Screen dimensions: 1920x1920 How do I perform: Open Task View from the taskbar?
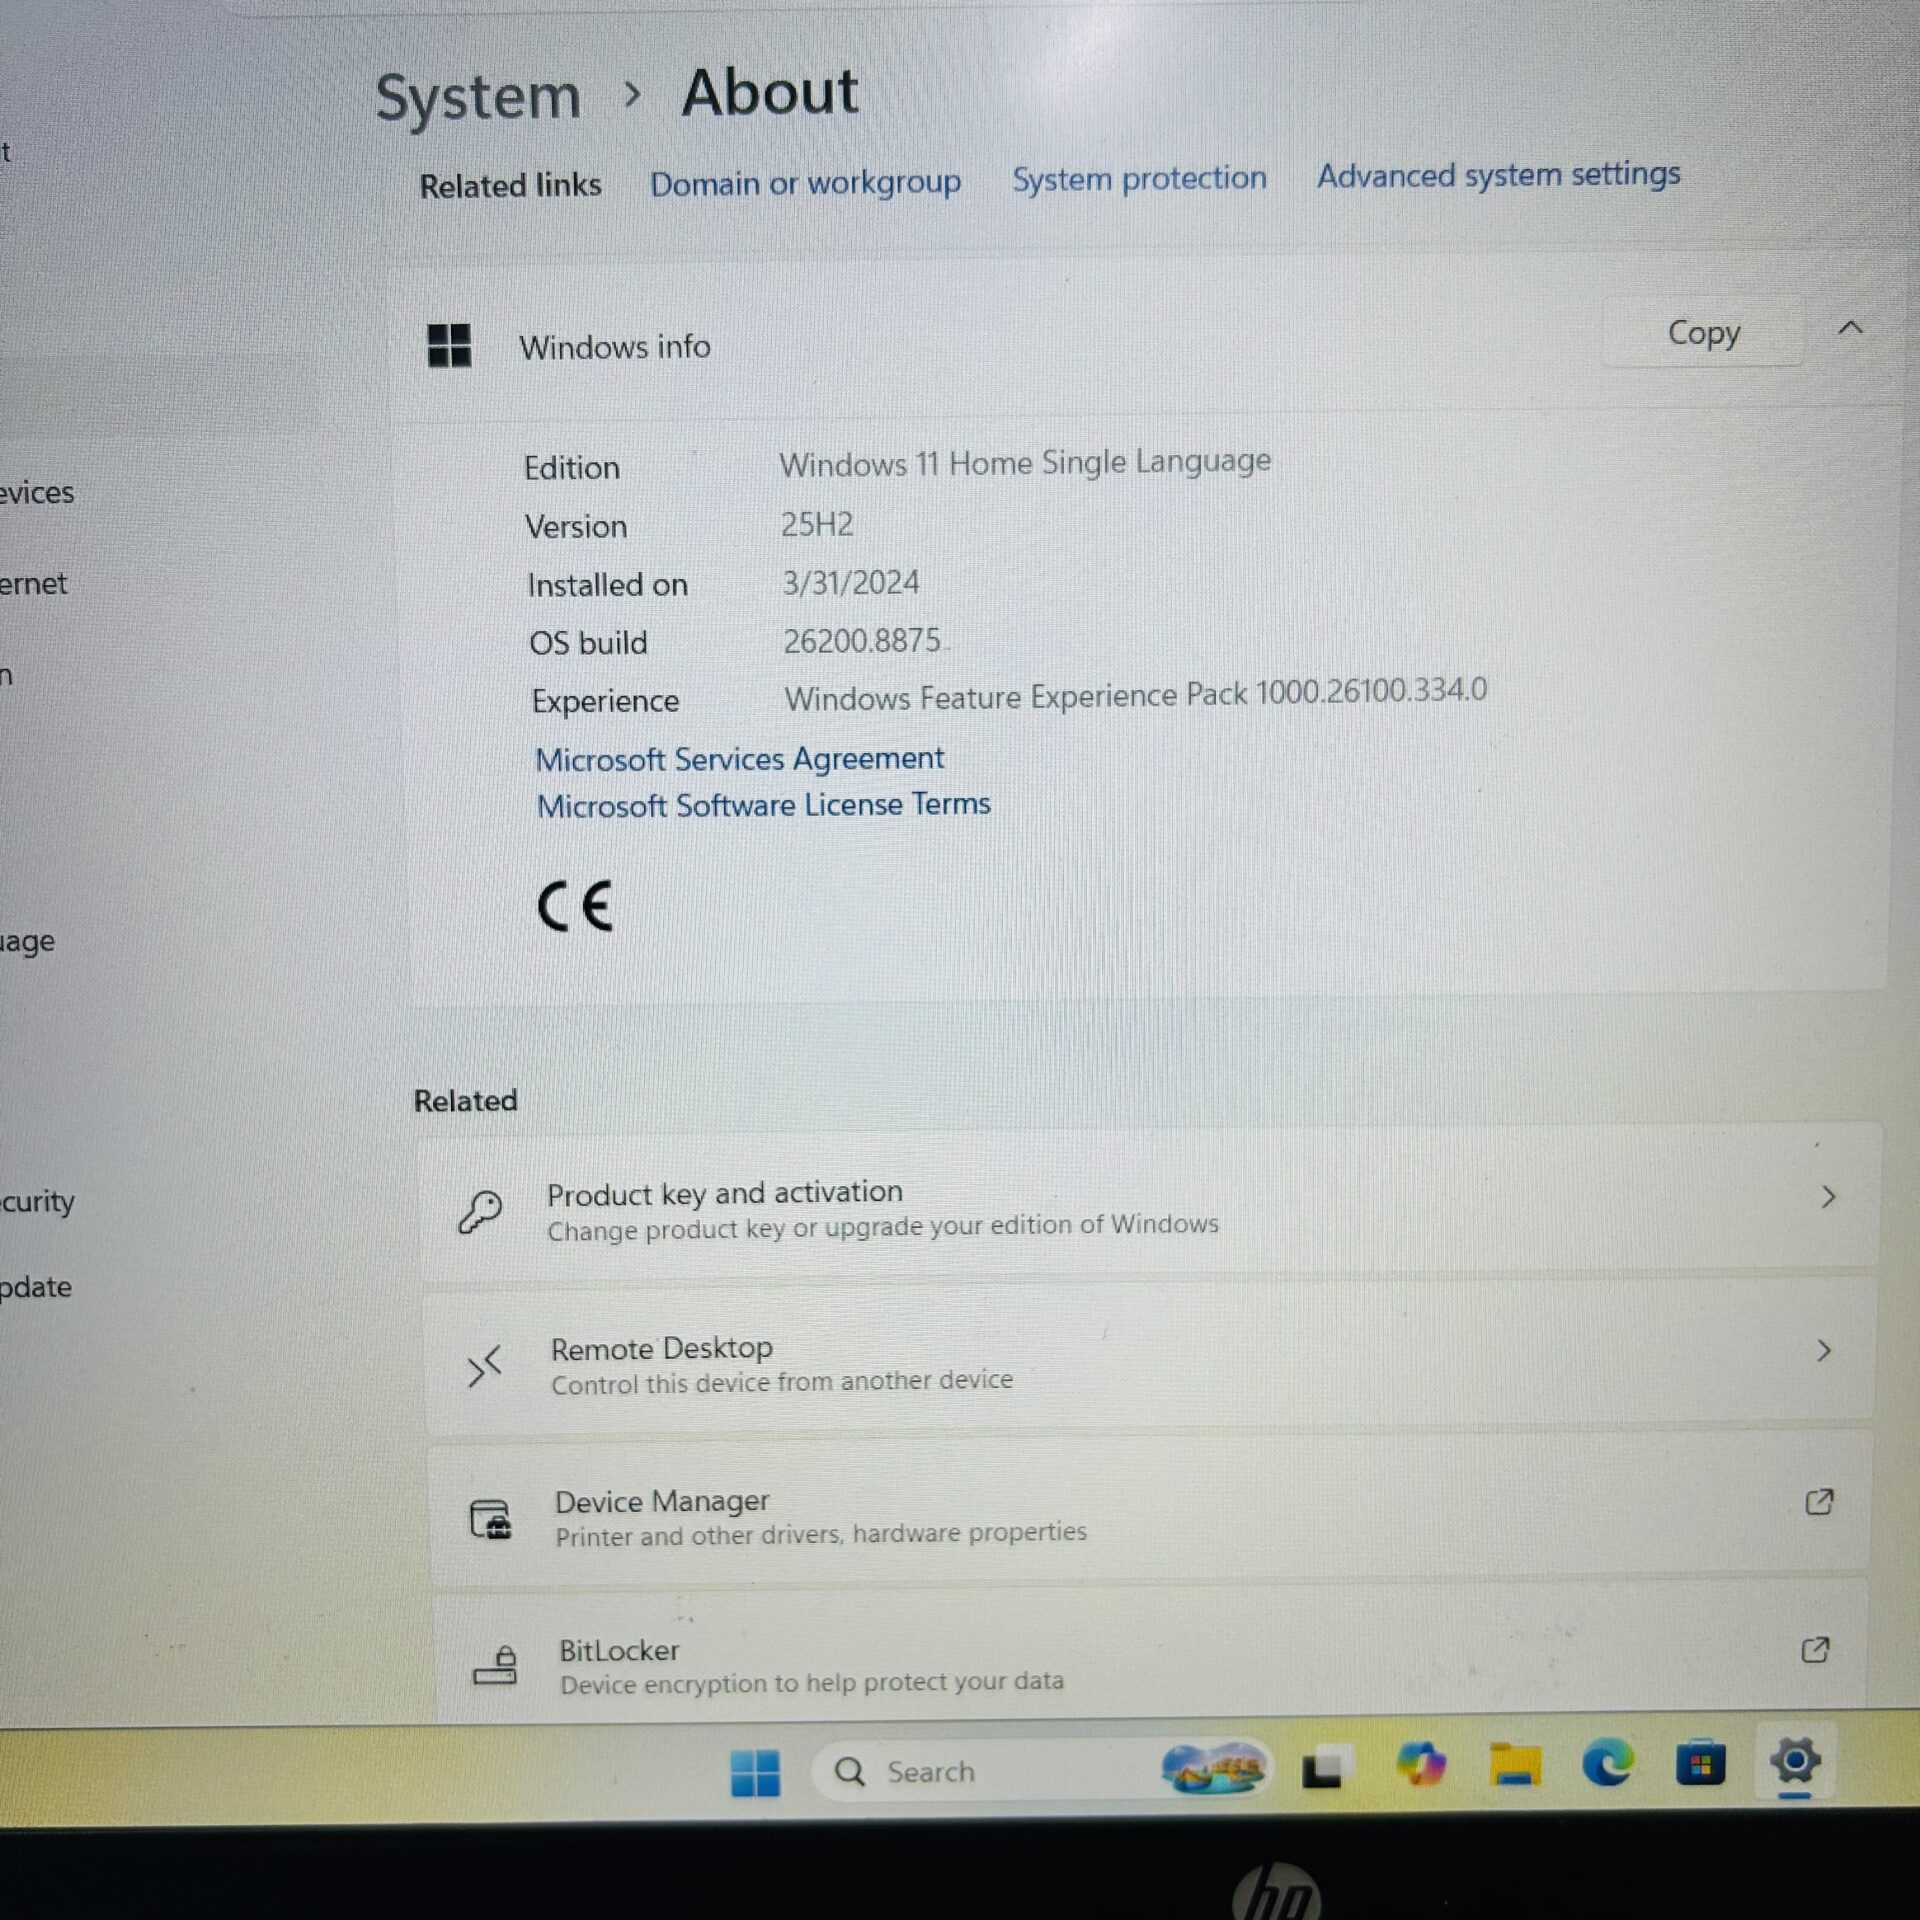(1326, 1768)
